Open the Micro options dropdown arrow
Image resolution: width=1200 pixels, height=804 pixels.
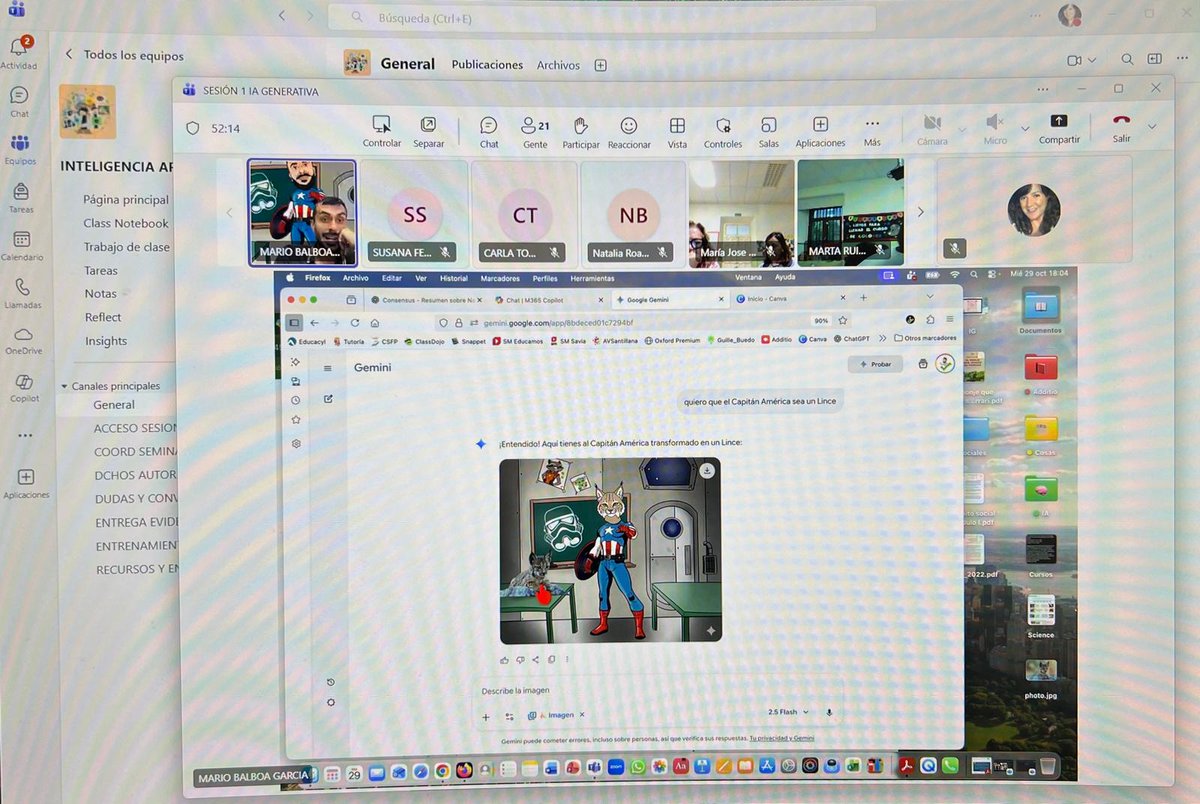(x=1024, y=128)
